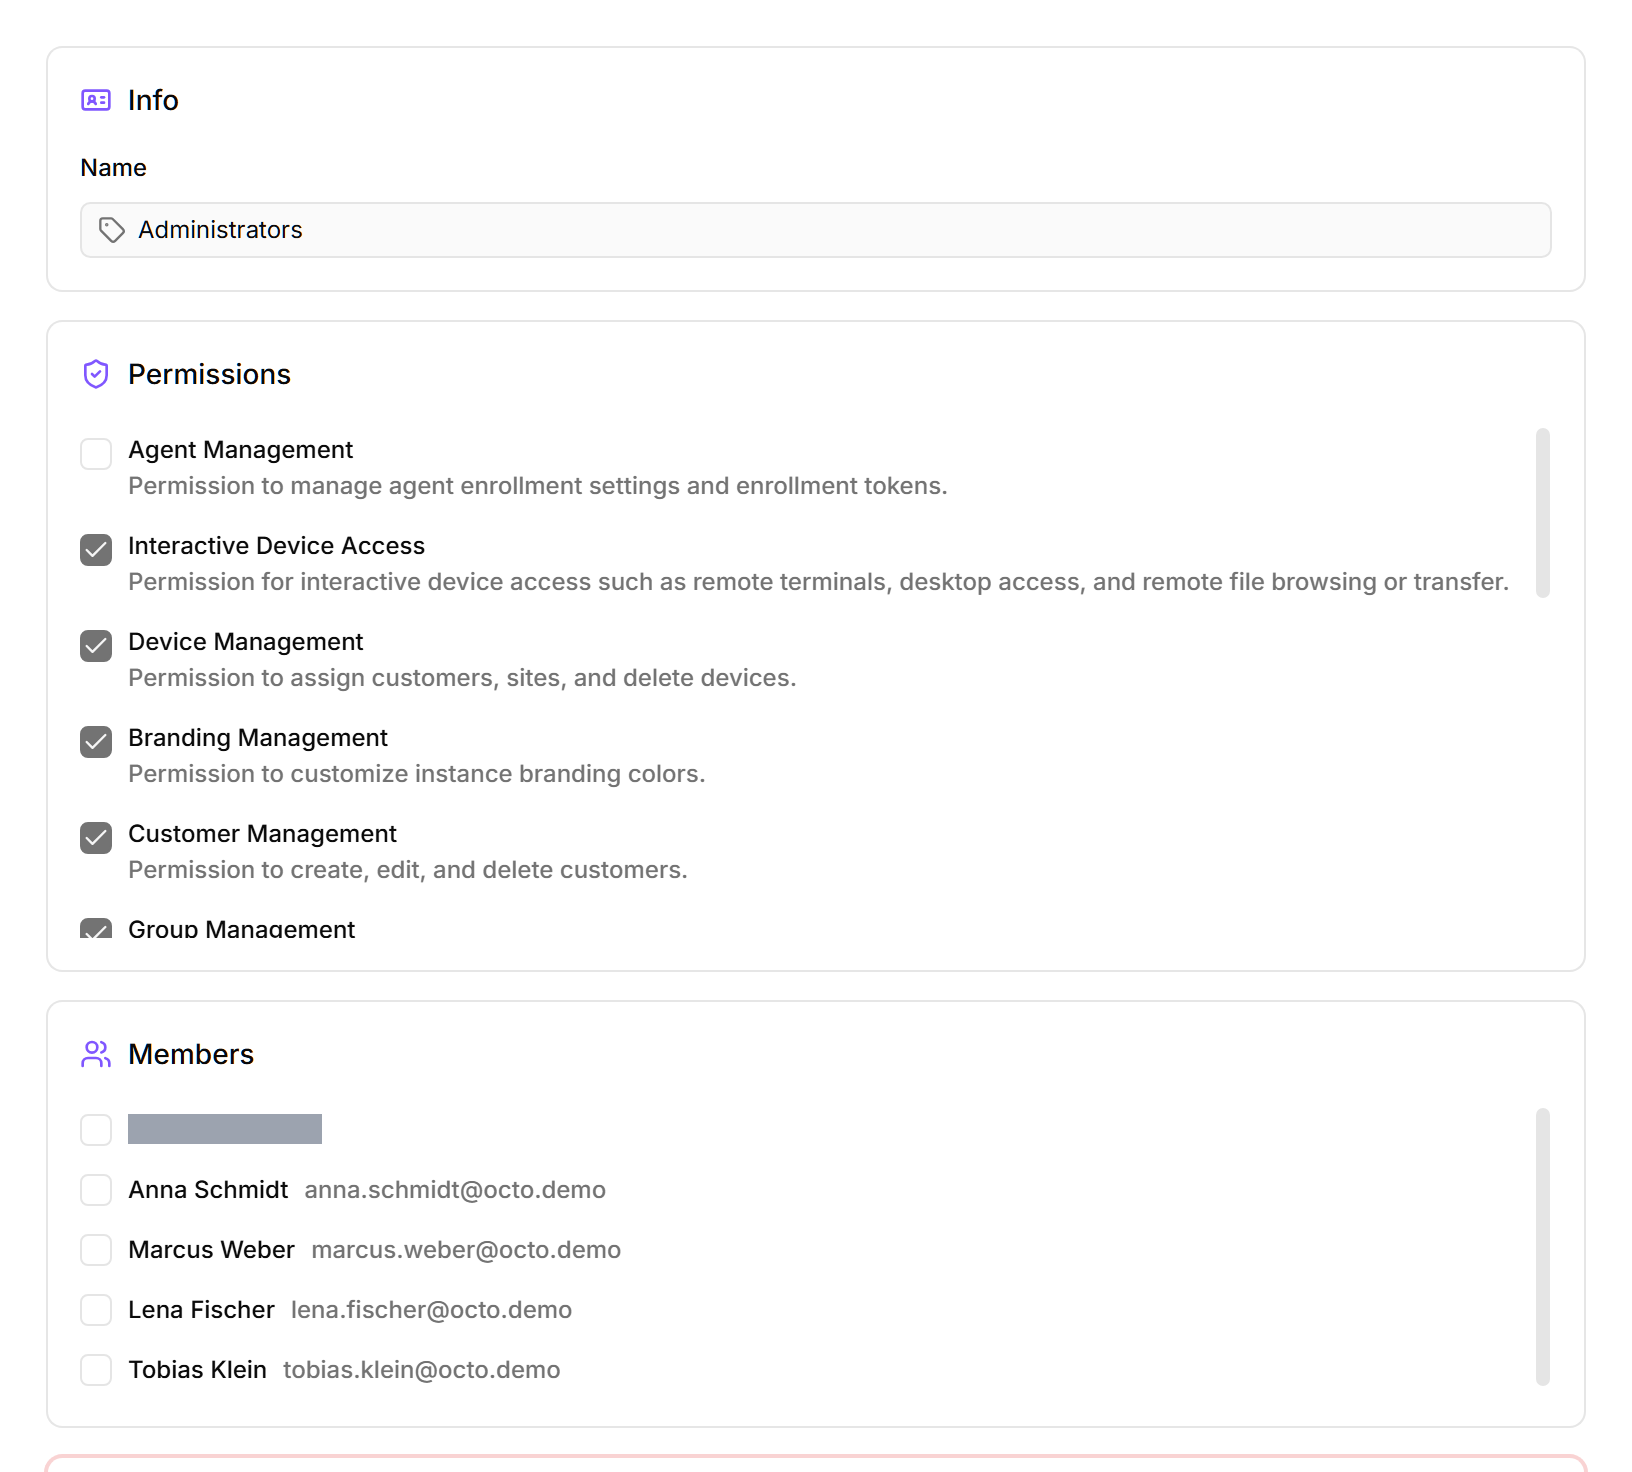Uncheck Customer Management permission
The width and height of the screenshot is (1632, 1472).
96,838
